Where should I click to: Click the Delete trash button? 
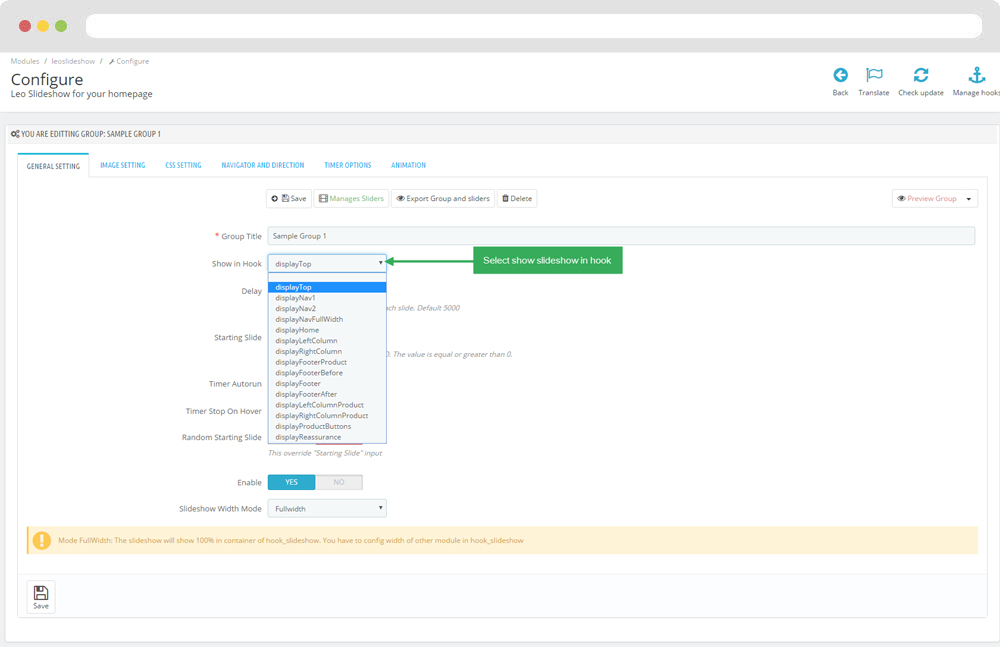pos(517,199)
